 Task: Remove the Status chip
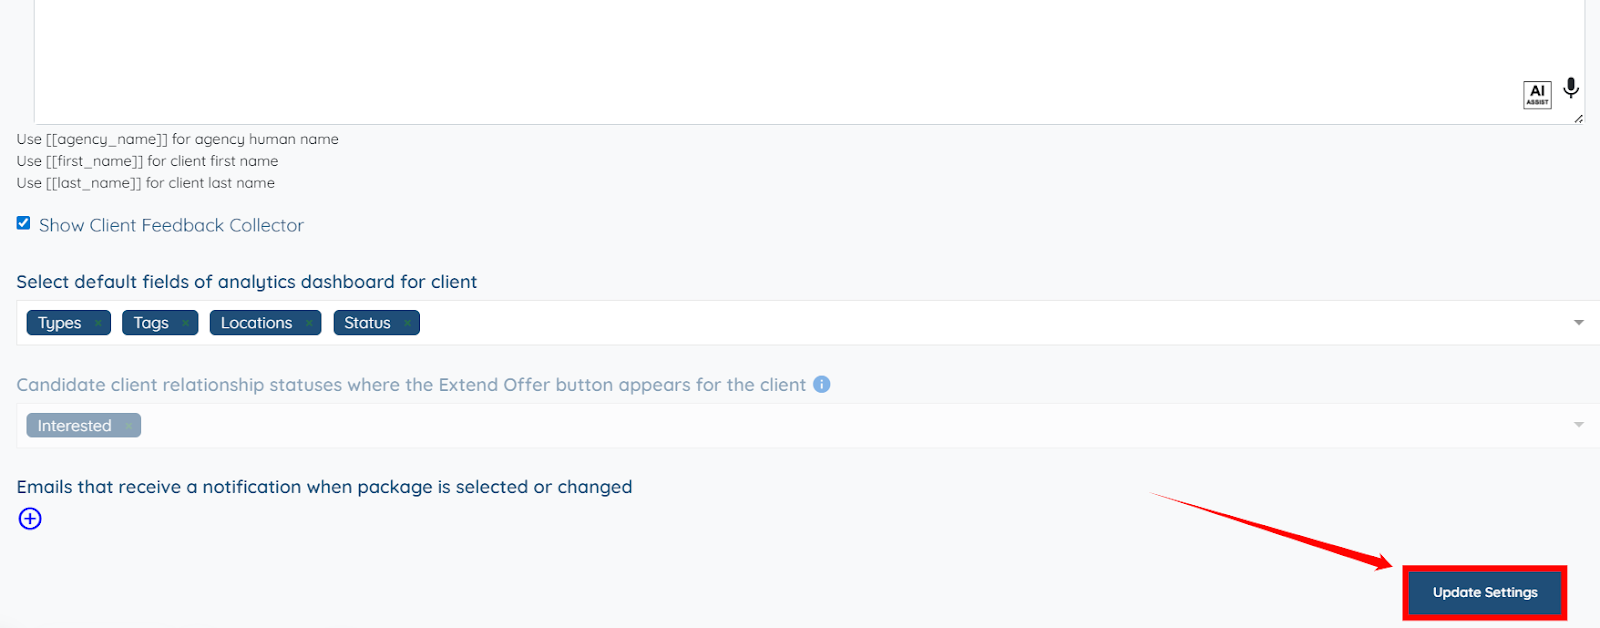click(x=407, y=323)
